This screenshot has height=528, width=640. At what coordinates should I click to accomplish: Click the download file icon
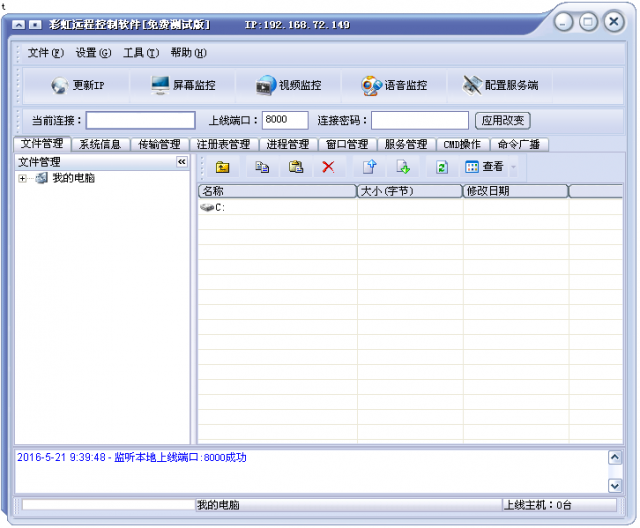(x=403, y=167)
